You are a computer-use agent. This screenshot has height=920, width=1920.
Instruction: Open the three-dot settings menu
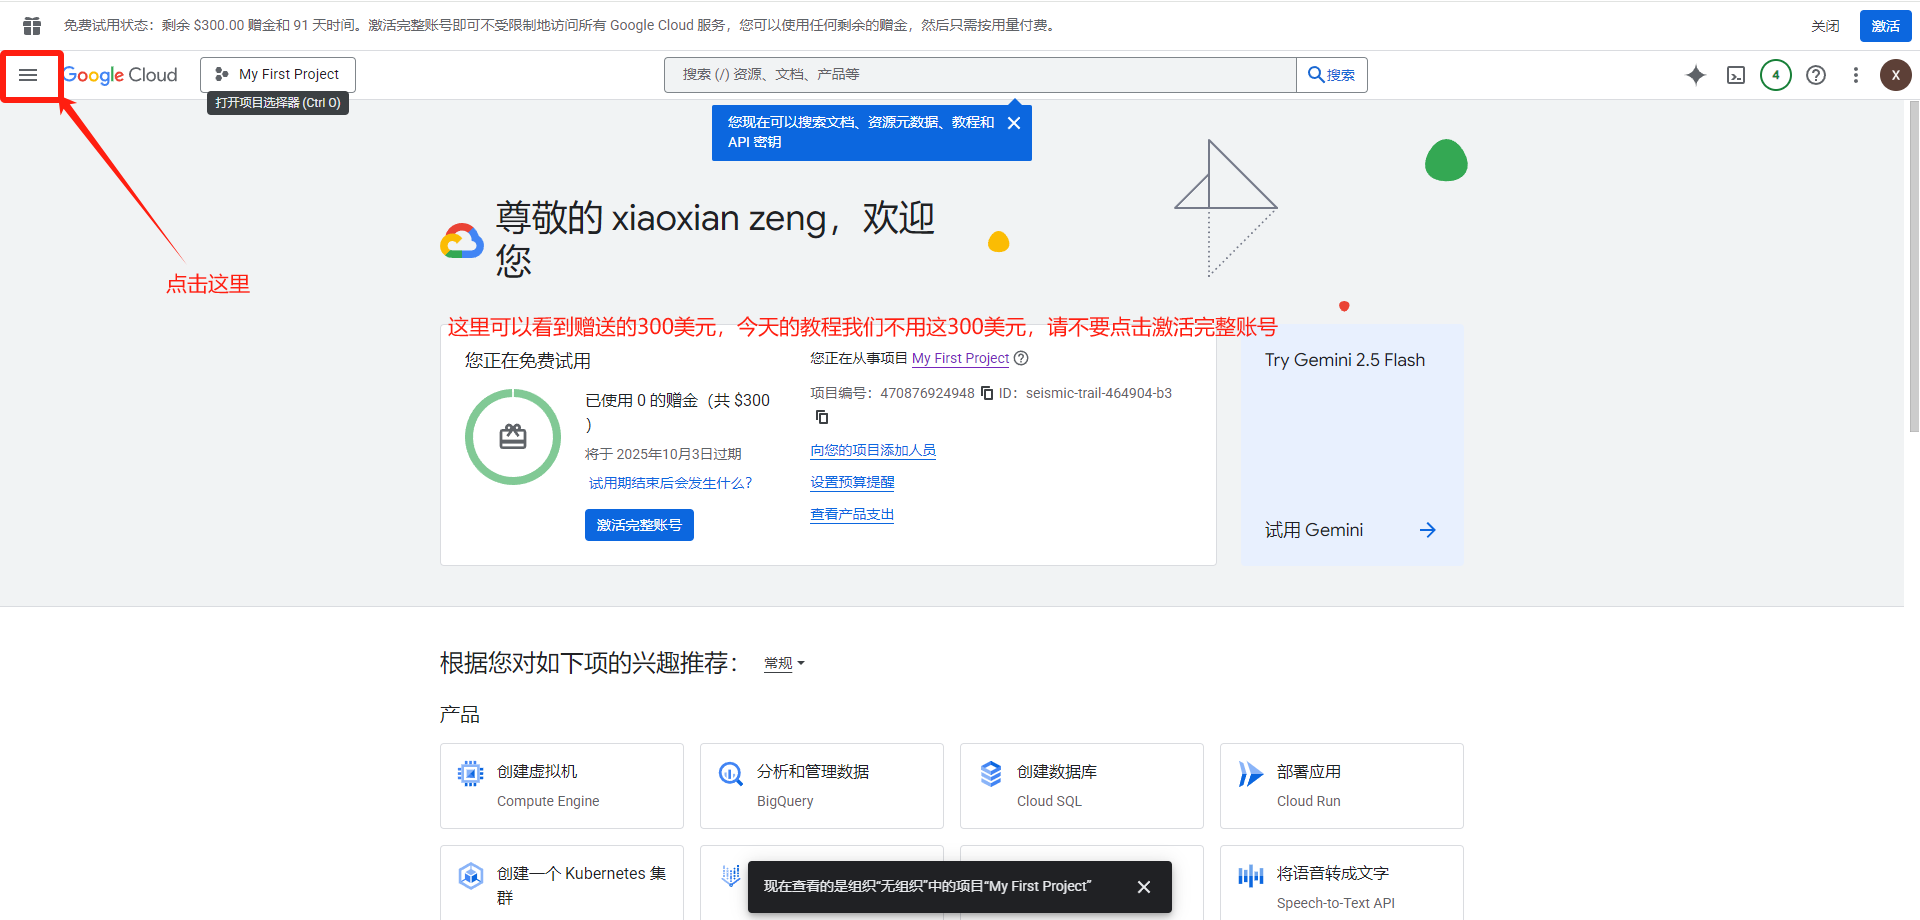[1856, 75]
